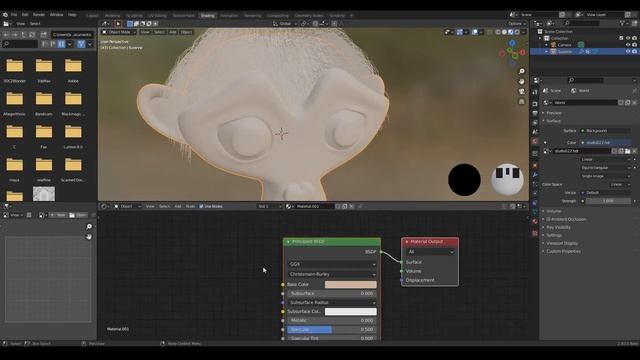Select material preview shading mode
Screen dimensions: 640x360
[511, 32]
